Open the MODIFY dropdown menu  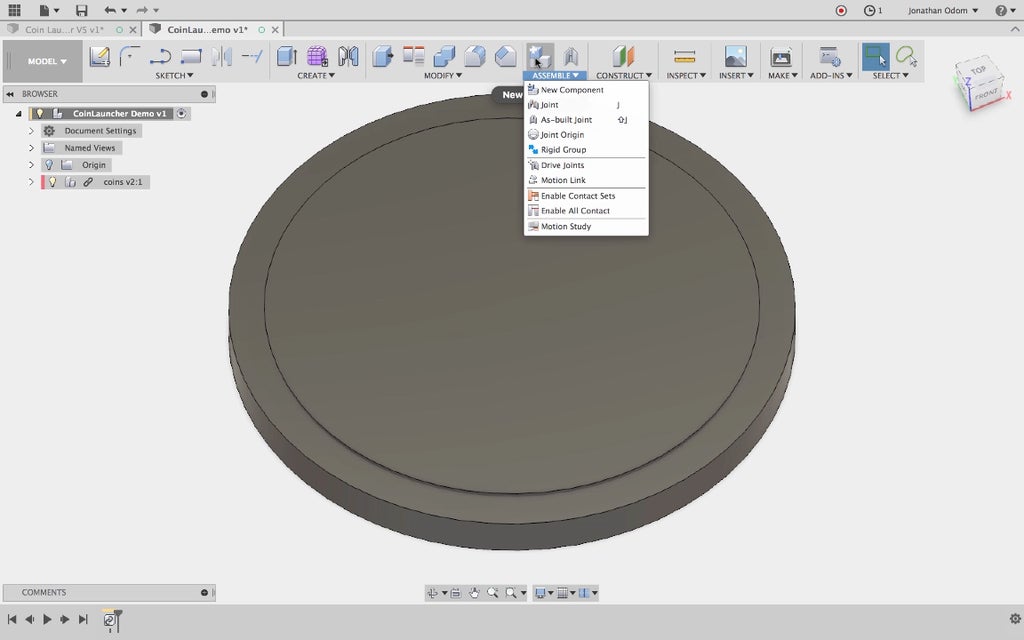pos(443,76)
